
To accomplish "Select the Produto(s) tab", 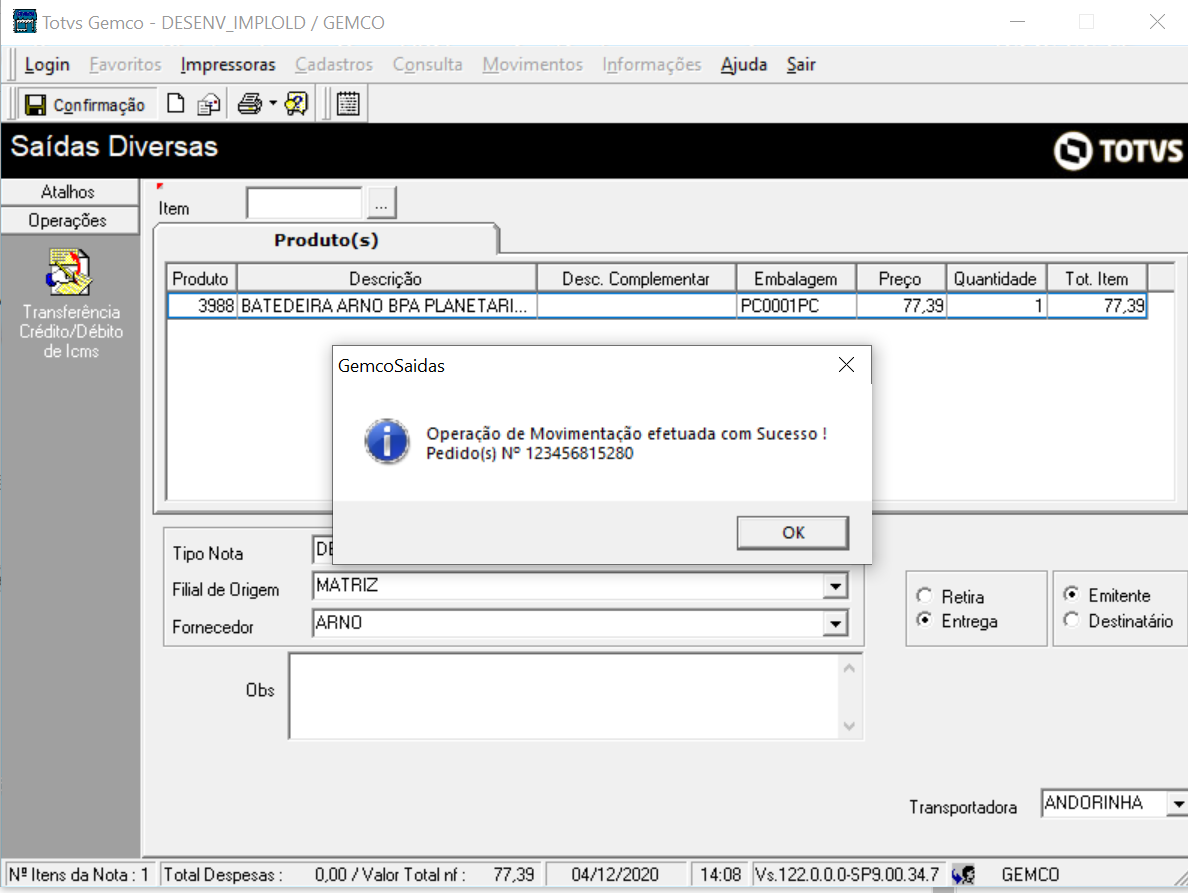I will point(326,240).
